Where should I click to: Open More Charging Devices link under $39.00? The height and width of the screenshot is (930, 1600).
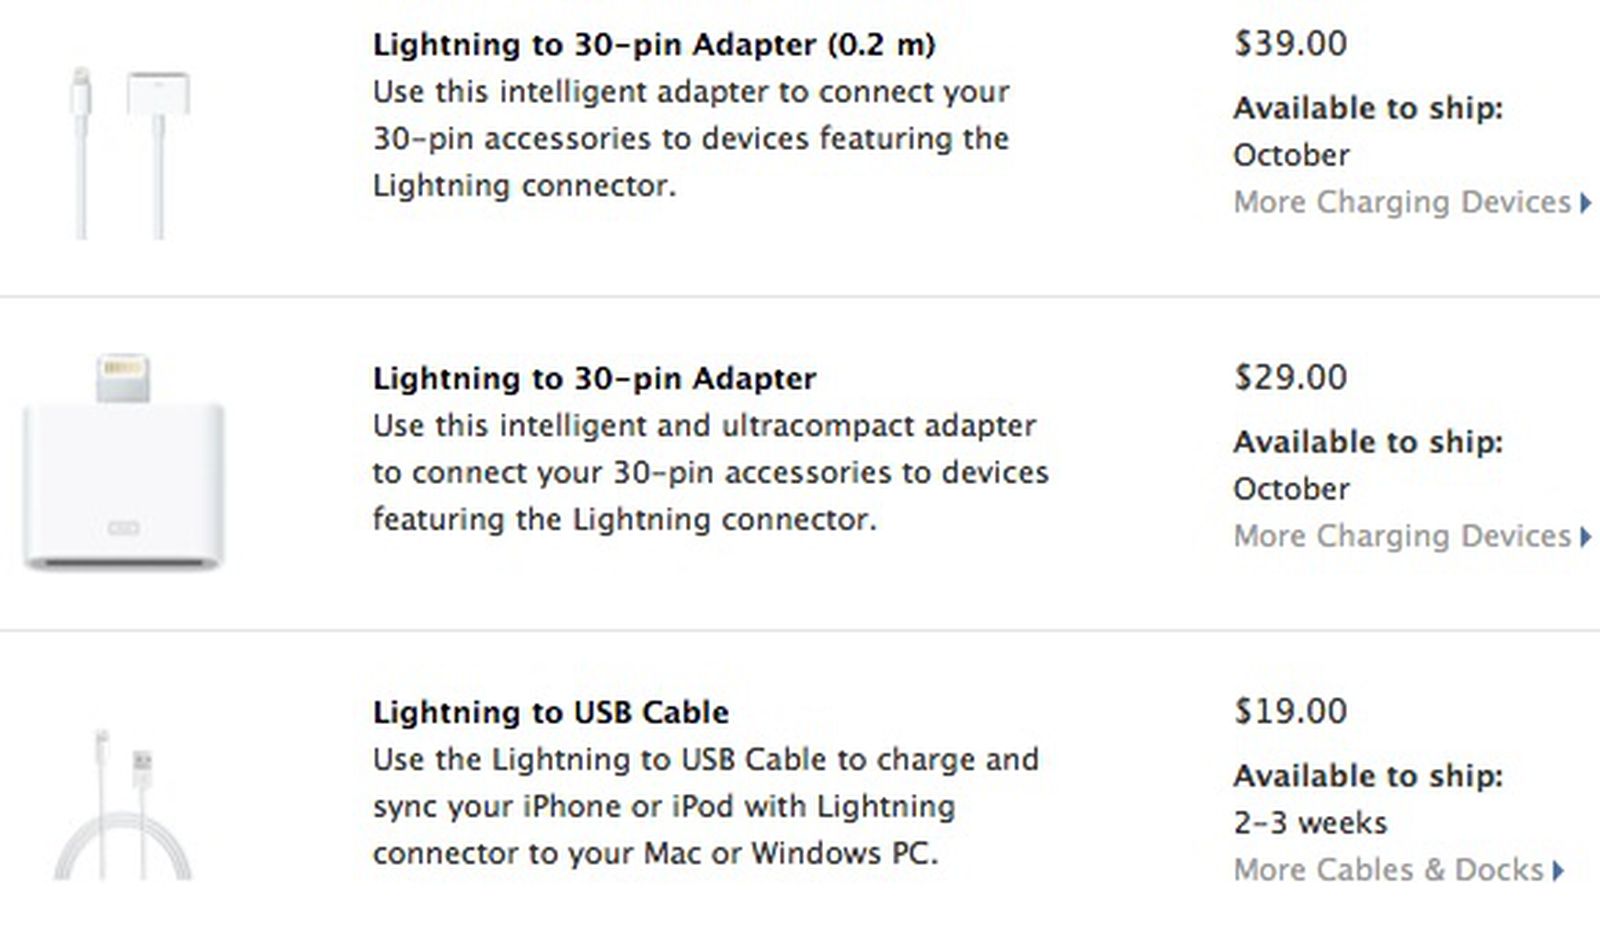click(1402, 202)
